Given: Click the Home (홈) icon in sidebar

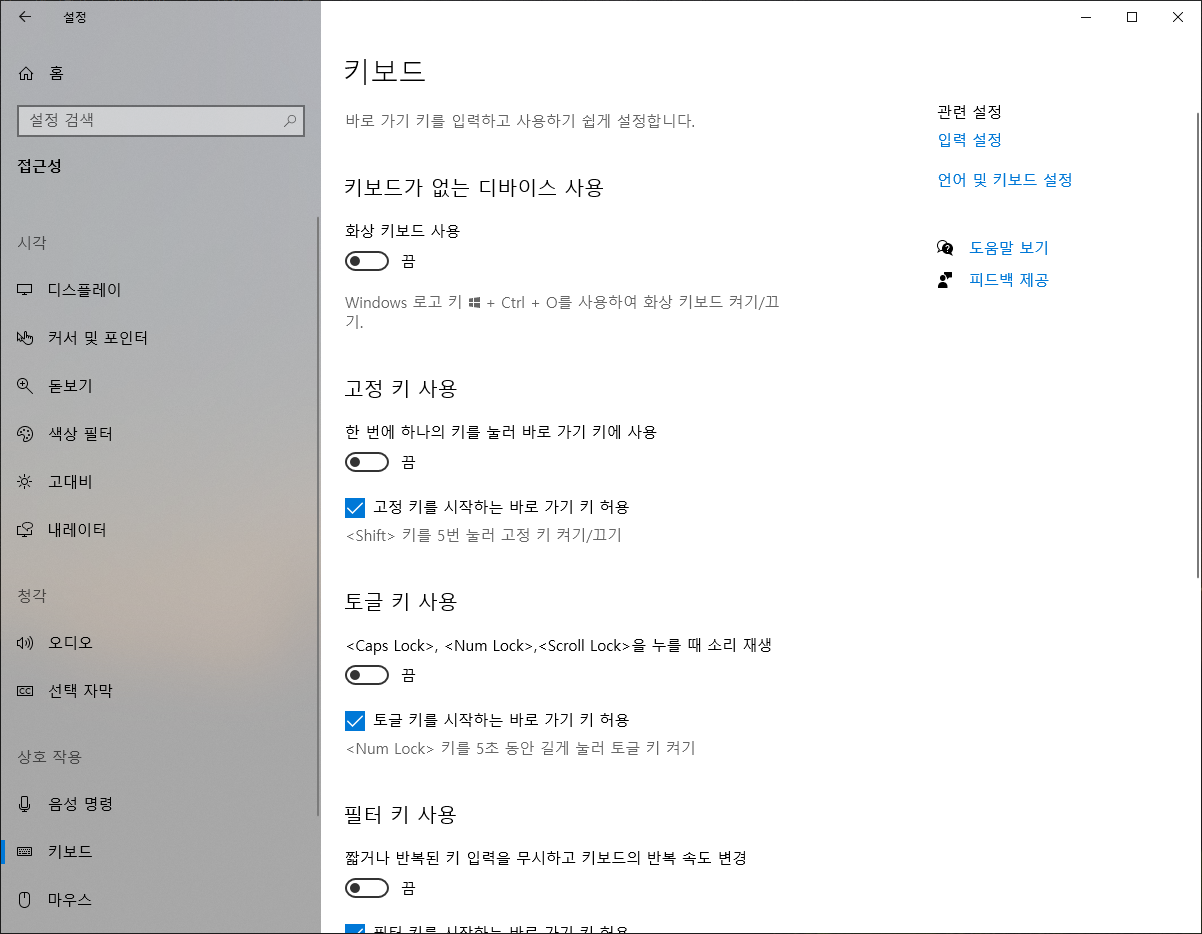Looking at the screenshot, I should pos(26,73).
